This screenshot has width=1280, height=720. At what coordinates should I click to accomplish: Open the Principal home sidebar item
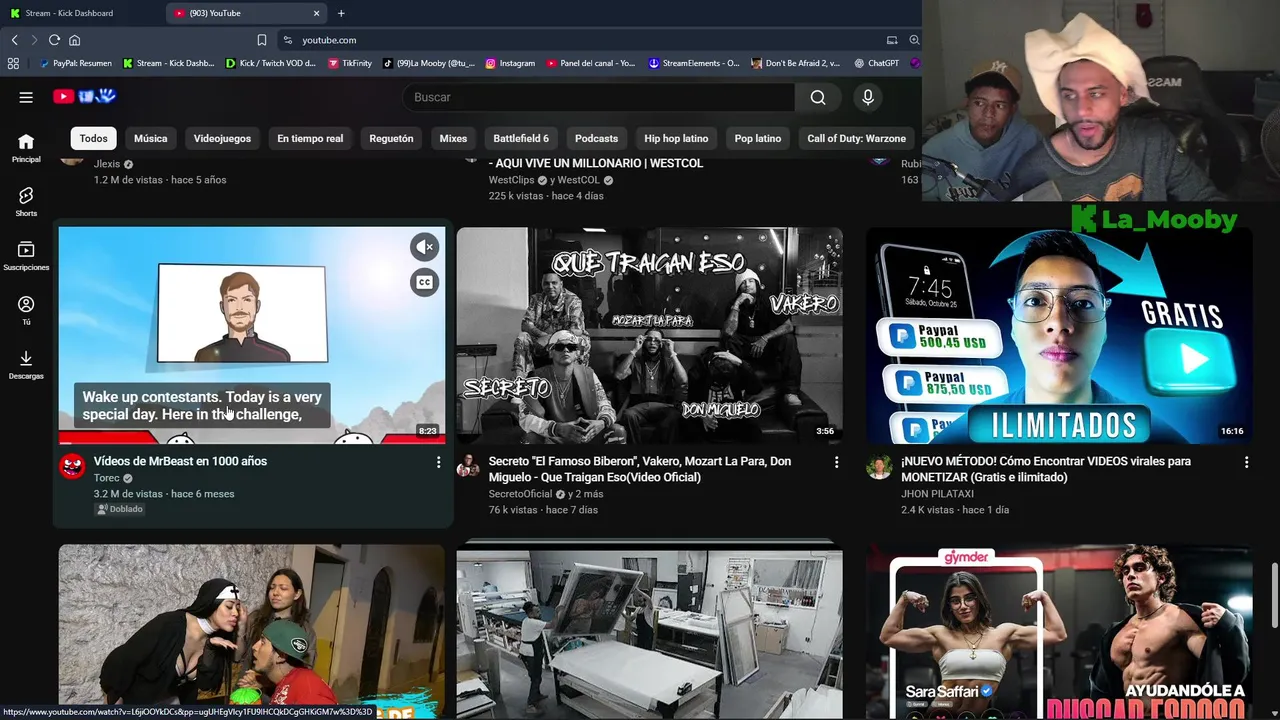[x=26, y=148]
